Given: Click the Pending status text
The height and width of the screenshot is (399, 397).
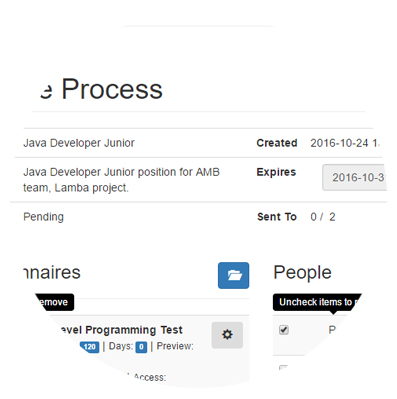Looking at the screenshot, I should pyautogui.click(x=43, y=217).
